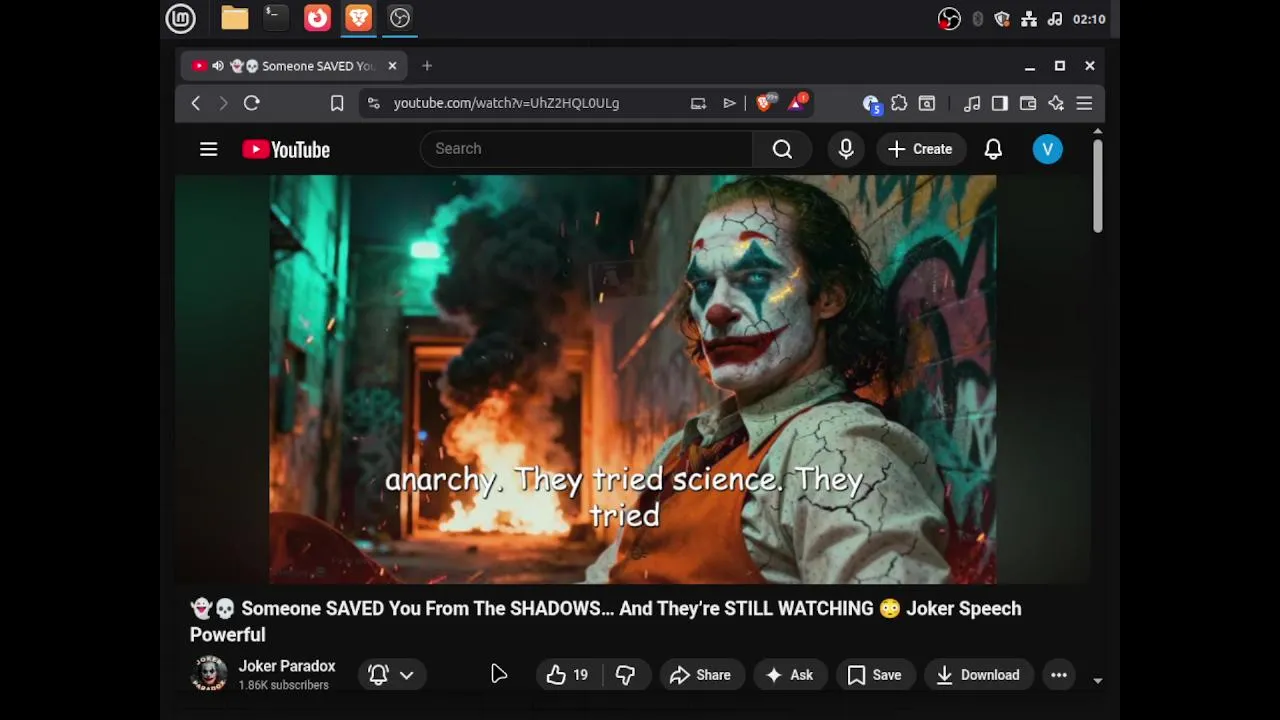Viewport: 1280px width, 720px height.
Task: Submit search with magnifier button
Action: tap(782, 149)
